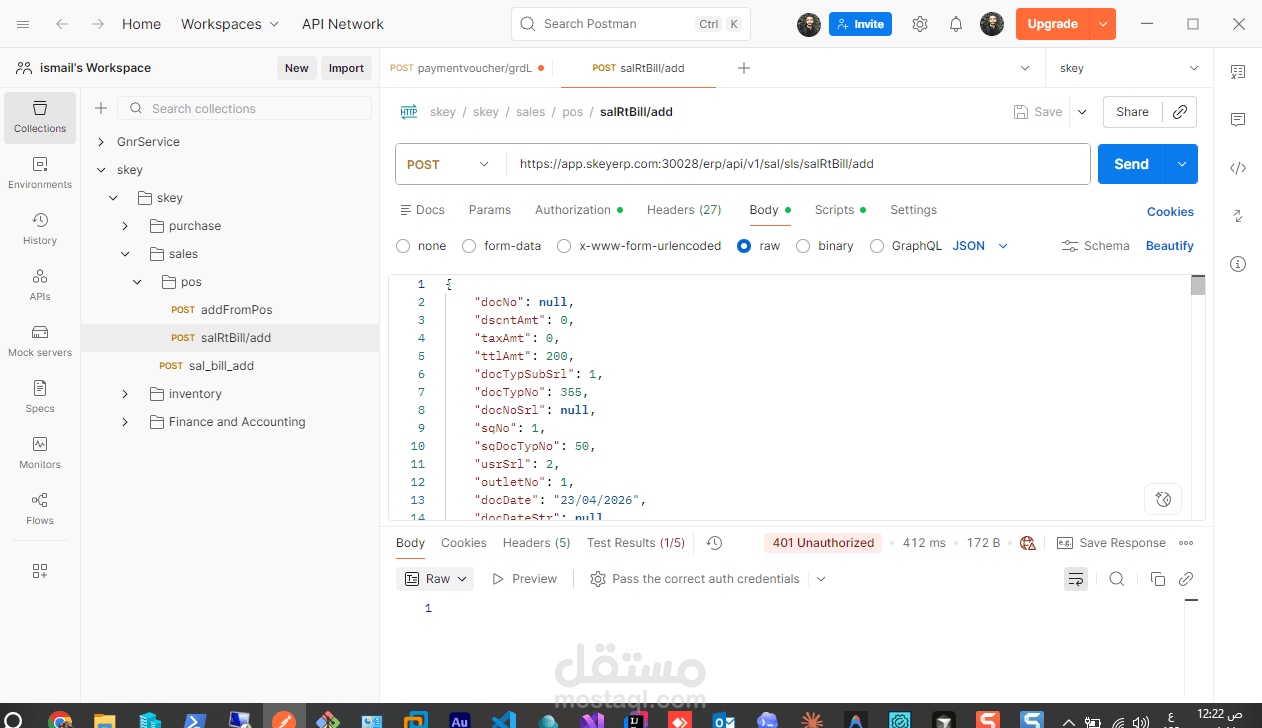The image size is (1262, 728).
Task: Select the raw body type
Action: (x=744, y=246)
